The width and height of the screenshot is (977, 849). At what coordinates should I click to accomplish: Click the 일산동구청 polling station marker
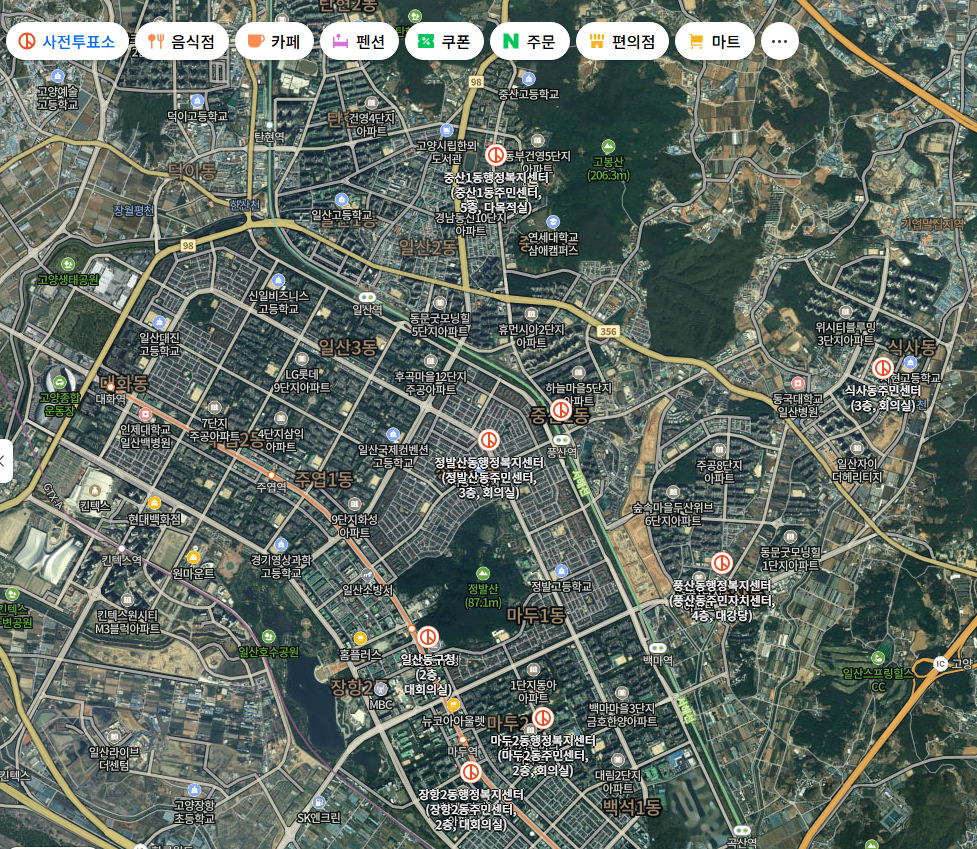(428, 637)
